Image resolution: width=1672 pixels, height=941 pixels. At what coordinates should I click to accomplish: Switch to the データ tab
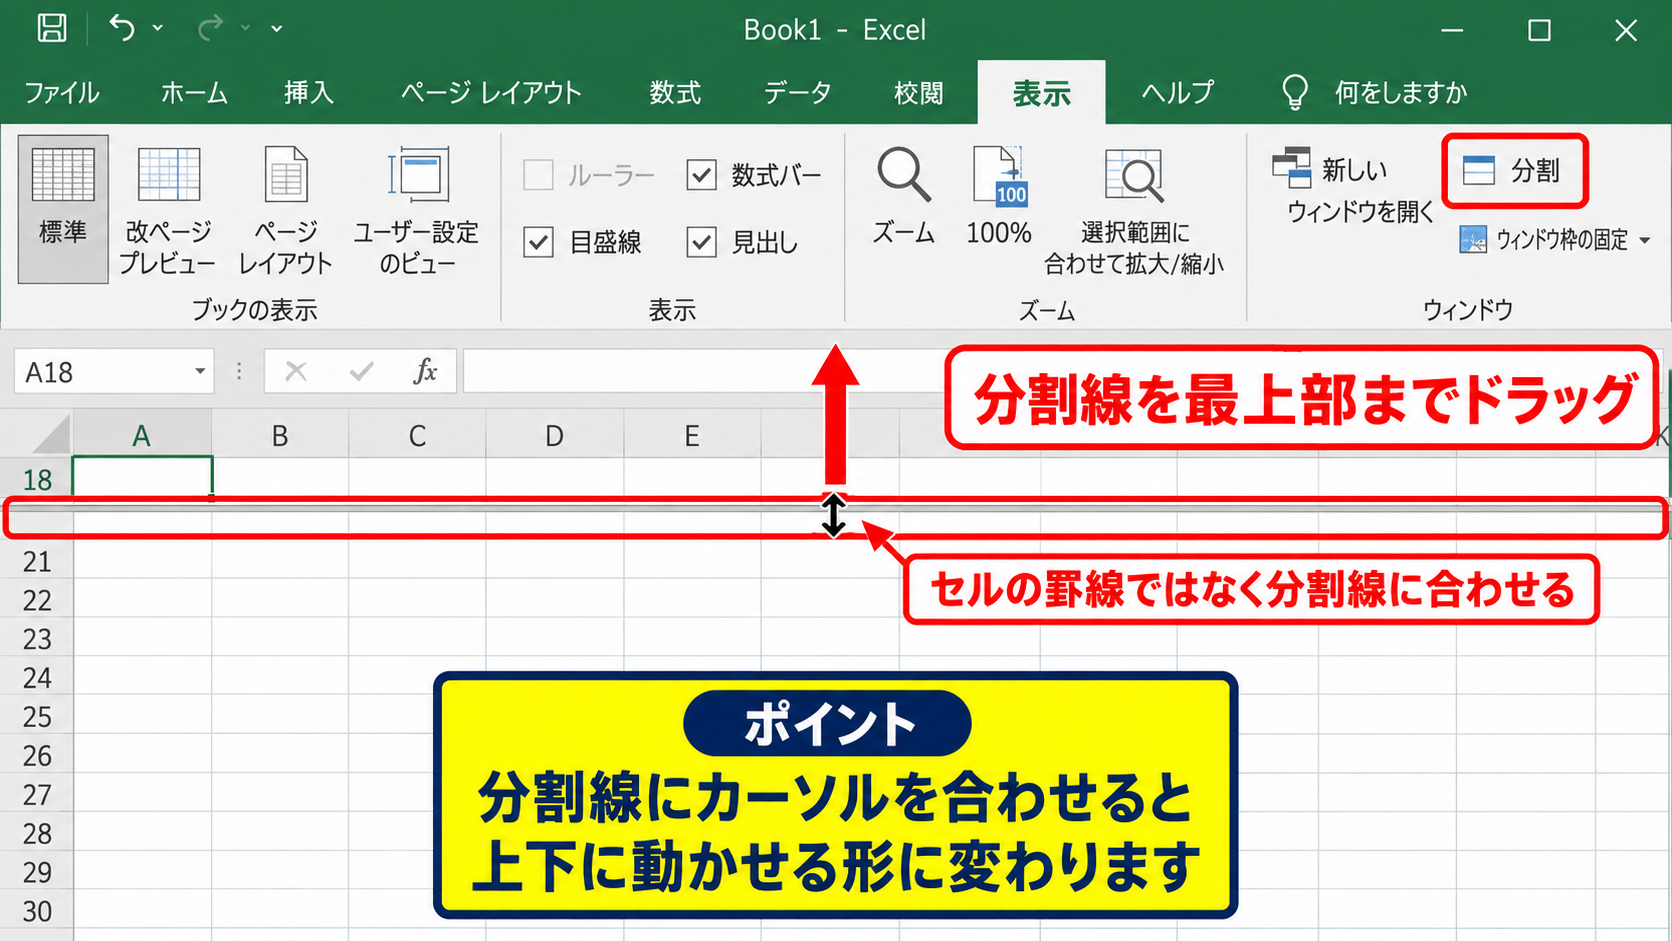tap(797, 93)
